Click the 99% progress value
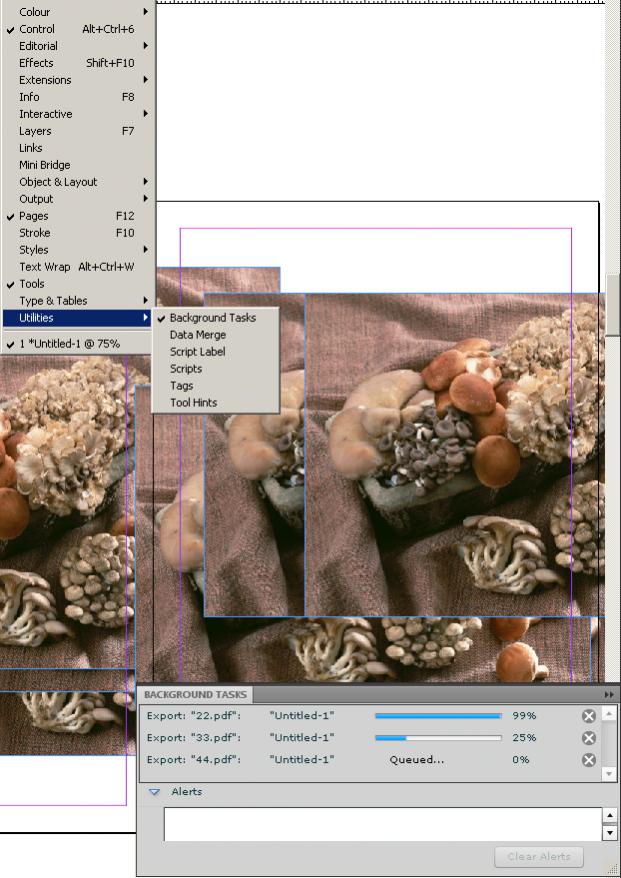This screenshot has height=878, width=621. click(x=524, y=716)
